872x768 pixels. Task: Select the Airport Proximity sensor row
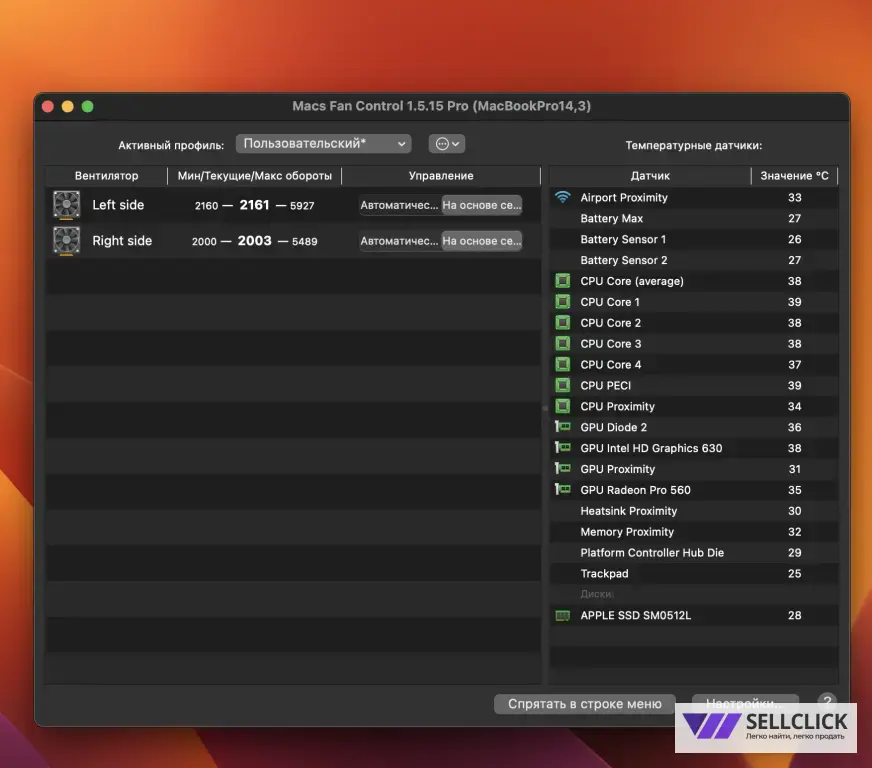(693, 197)
